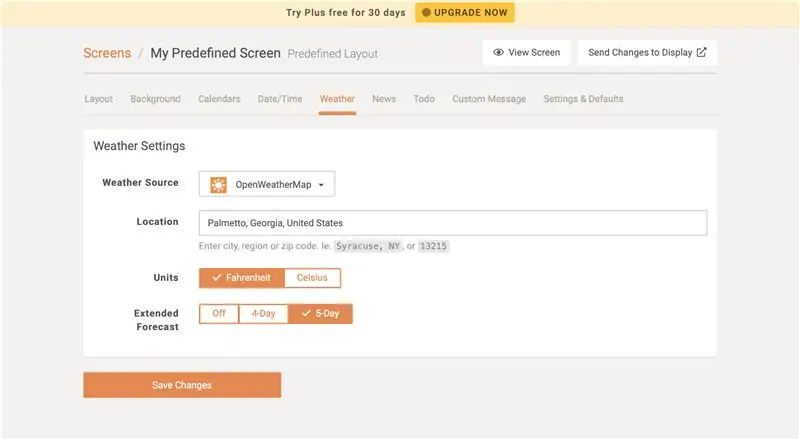Select Celsius units
This screenshot has width=800, height=439.
point(312,278)
